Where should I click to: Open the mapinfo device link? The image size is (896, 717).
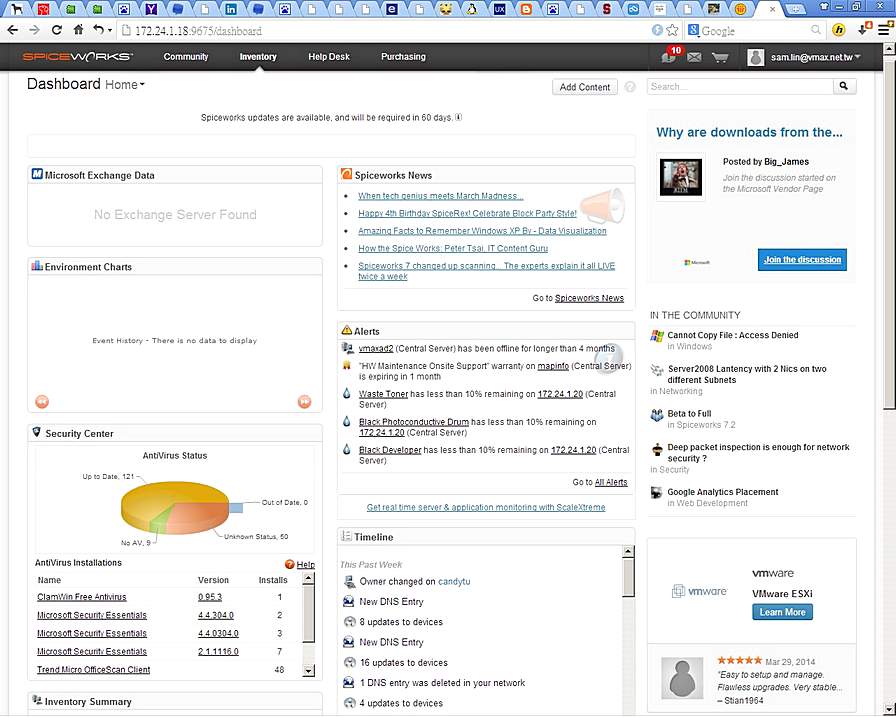[x=553, y=366]
